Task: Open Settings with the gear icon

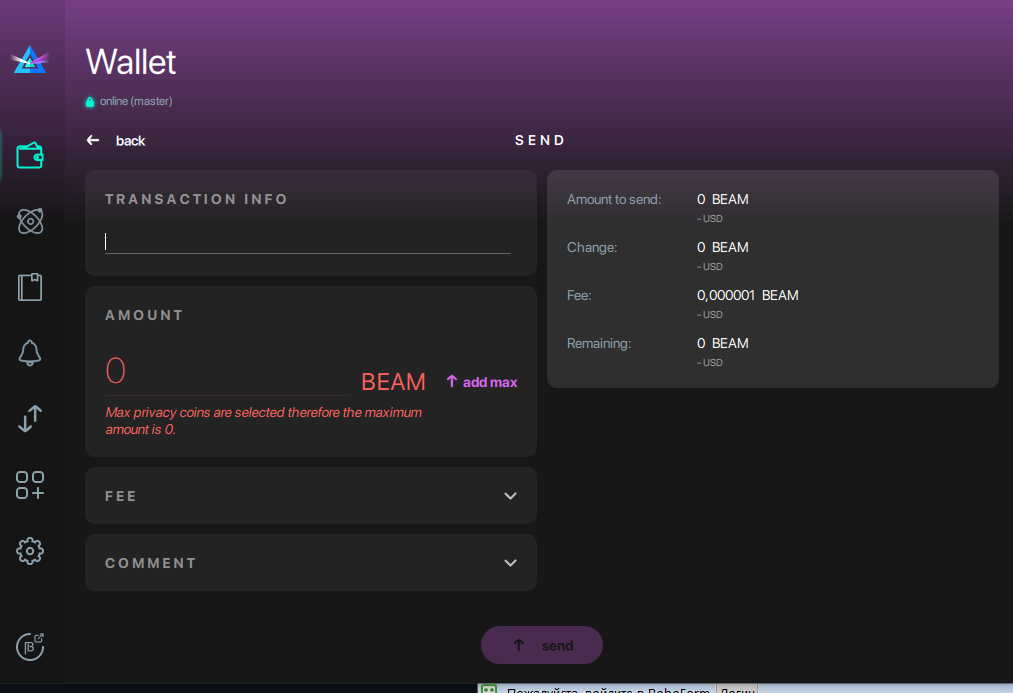Action: (x=30, y=551)
